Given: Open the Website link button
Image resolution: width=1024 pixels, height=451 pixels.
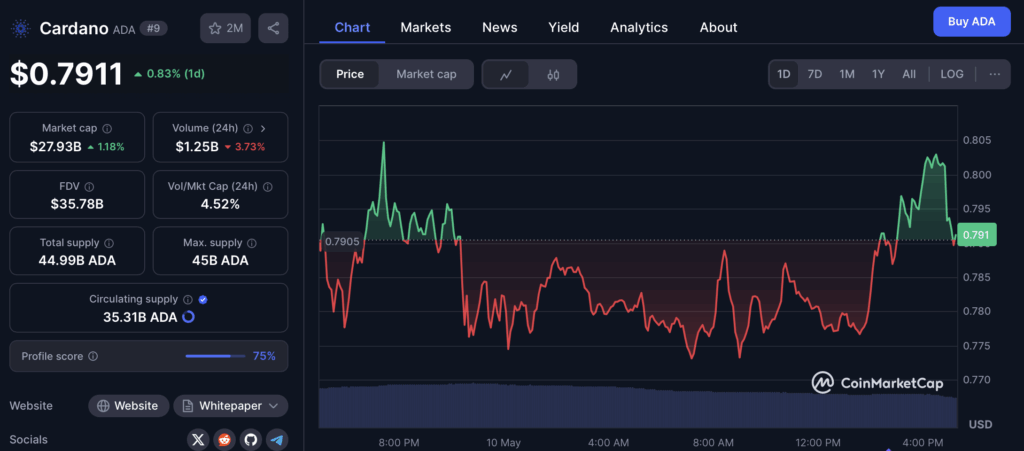Looking at the screenshot, I should tap(128, 406).
